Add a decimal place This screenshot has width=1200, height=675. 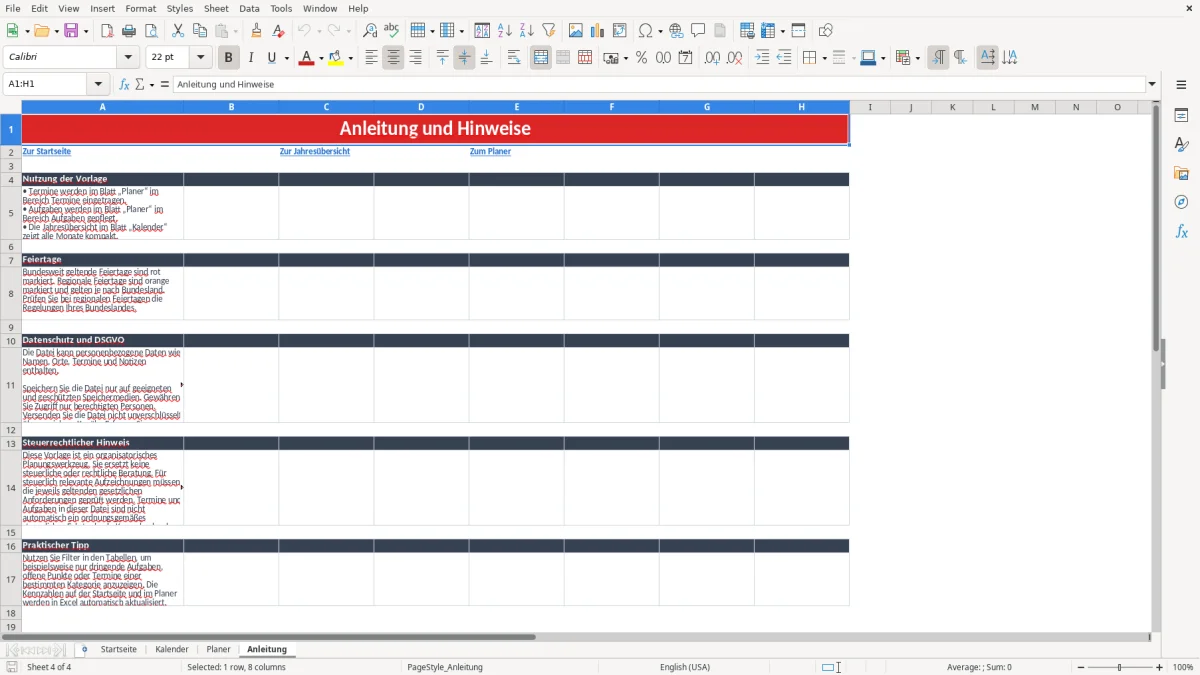click(712, 58)
